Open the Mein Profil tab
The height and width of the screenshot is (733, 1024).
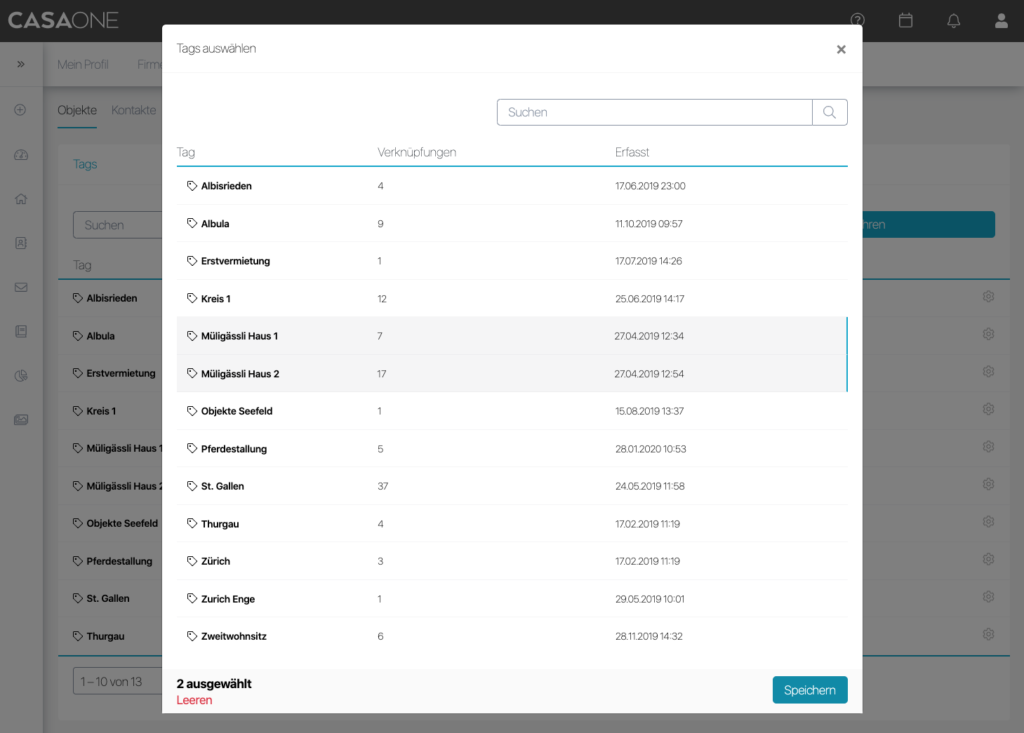coord(83,65)
